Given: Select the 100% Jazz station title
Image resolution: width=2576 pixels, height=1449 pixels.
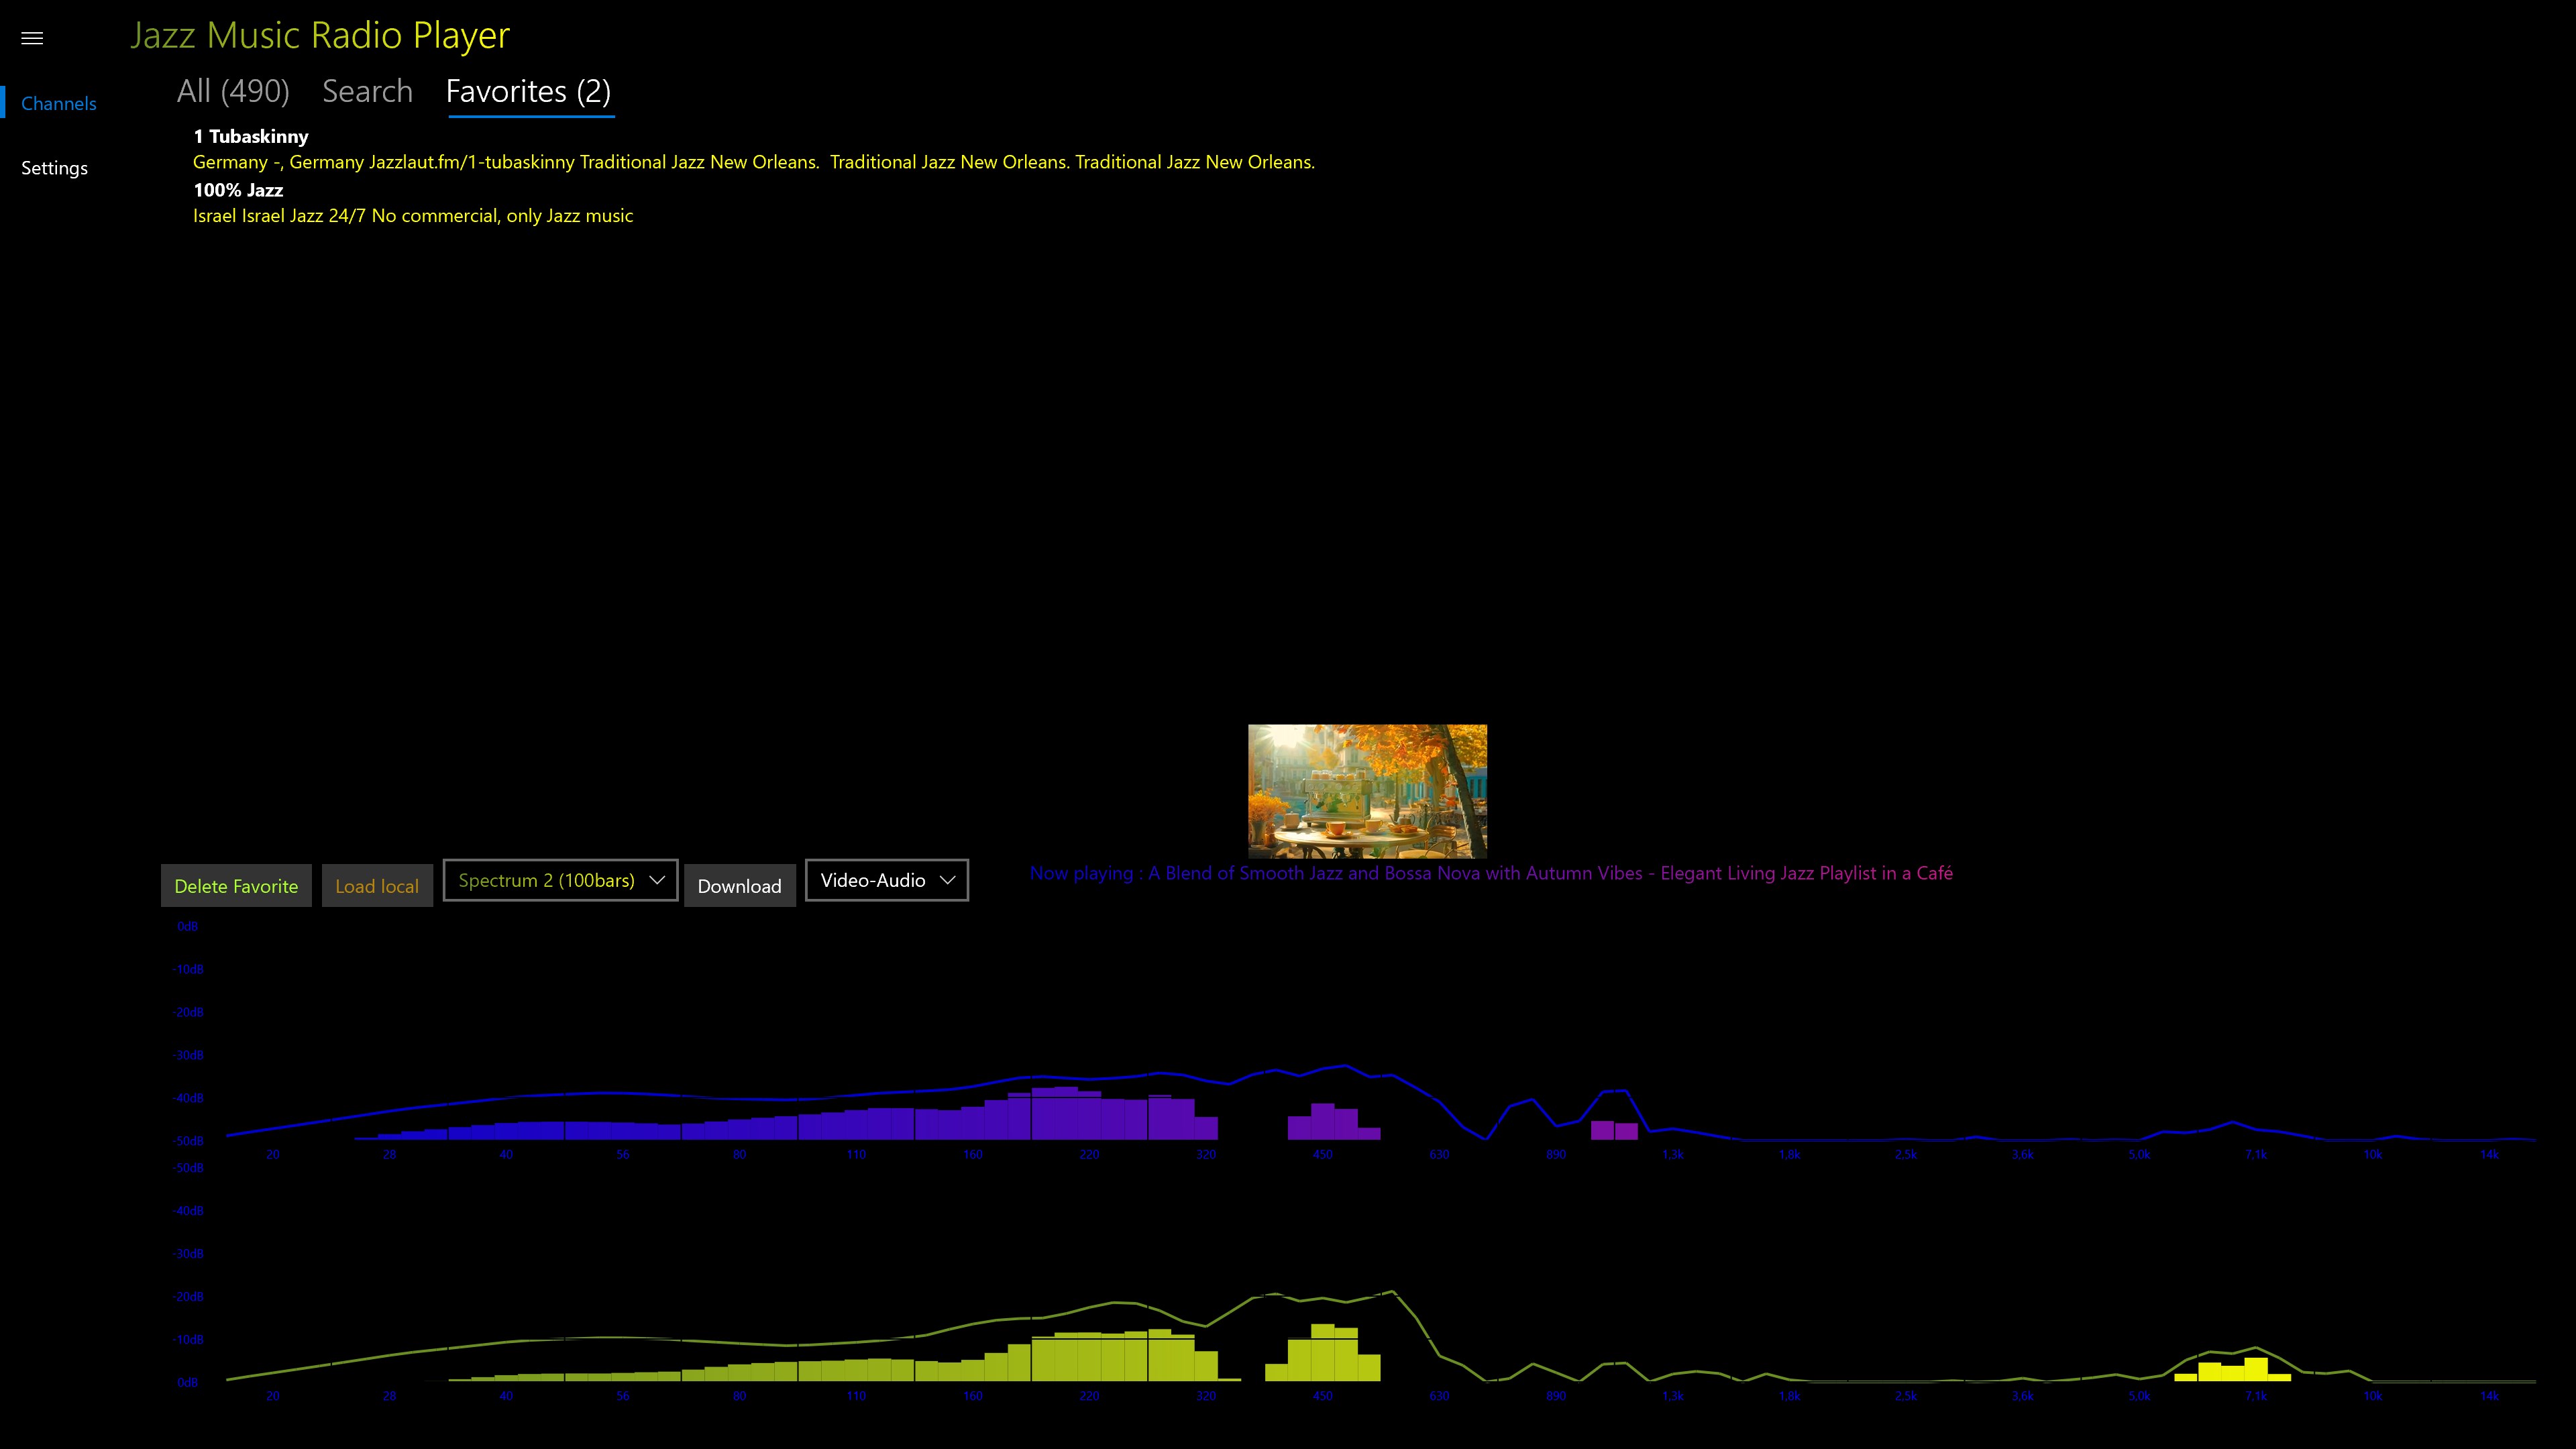Looking at the screenshot, I should 238,190.
